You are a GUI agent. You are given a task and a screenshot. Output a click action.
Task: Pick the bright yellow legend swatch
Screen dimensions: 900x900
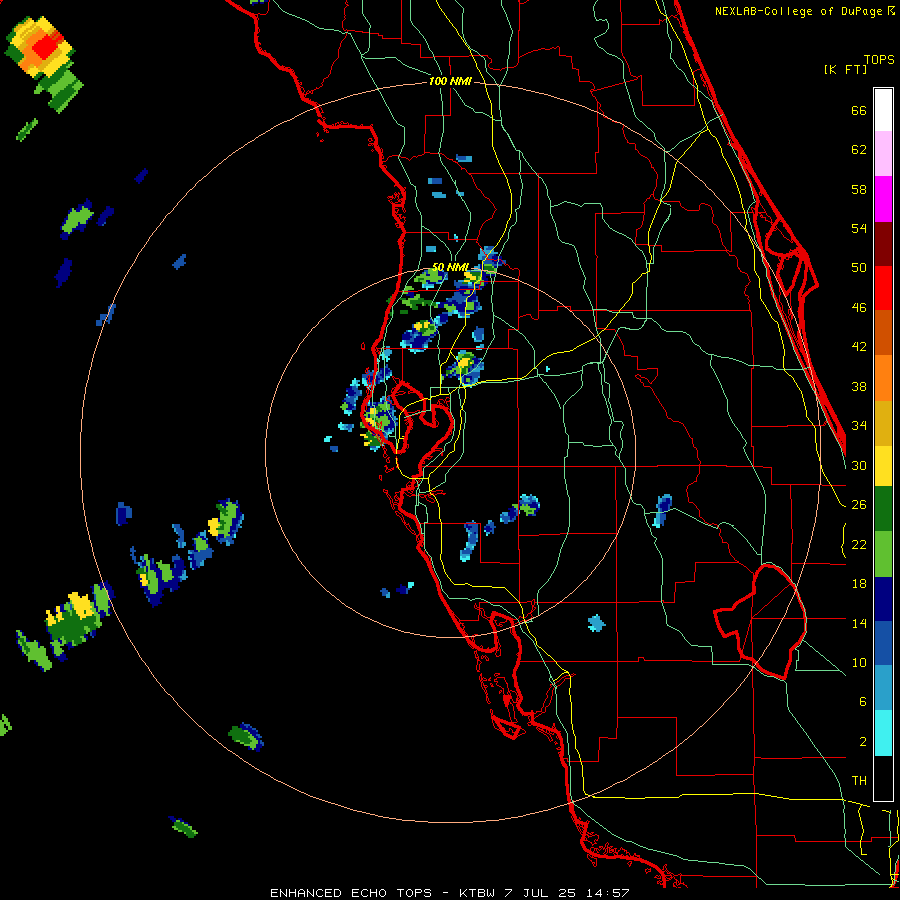(883, 466)
